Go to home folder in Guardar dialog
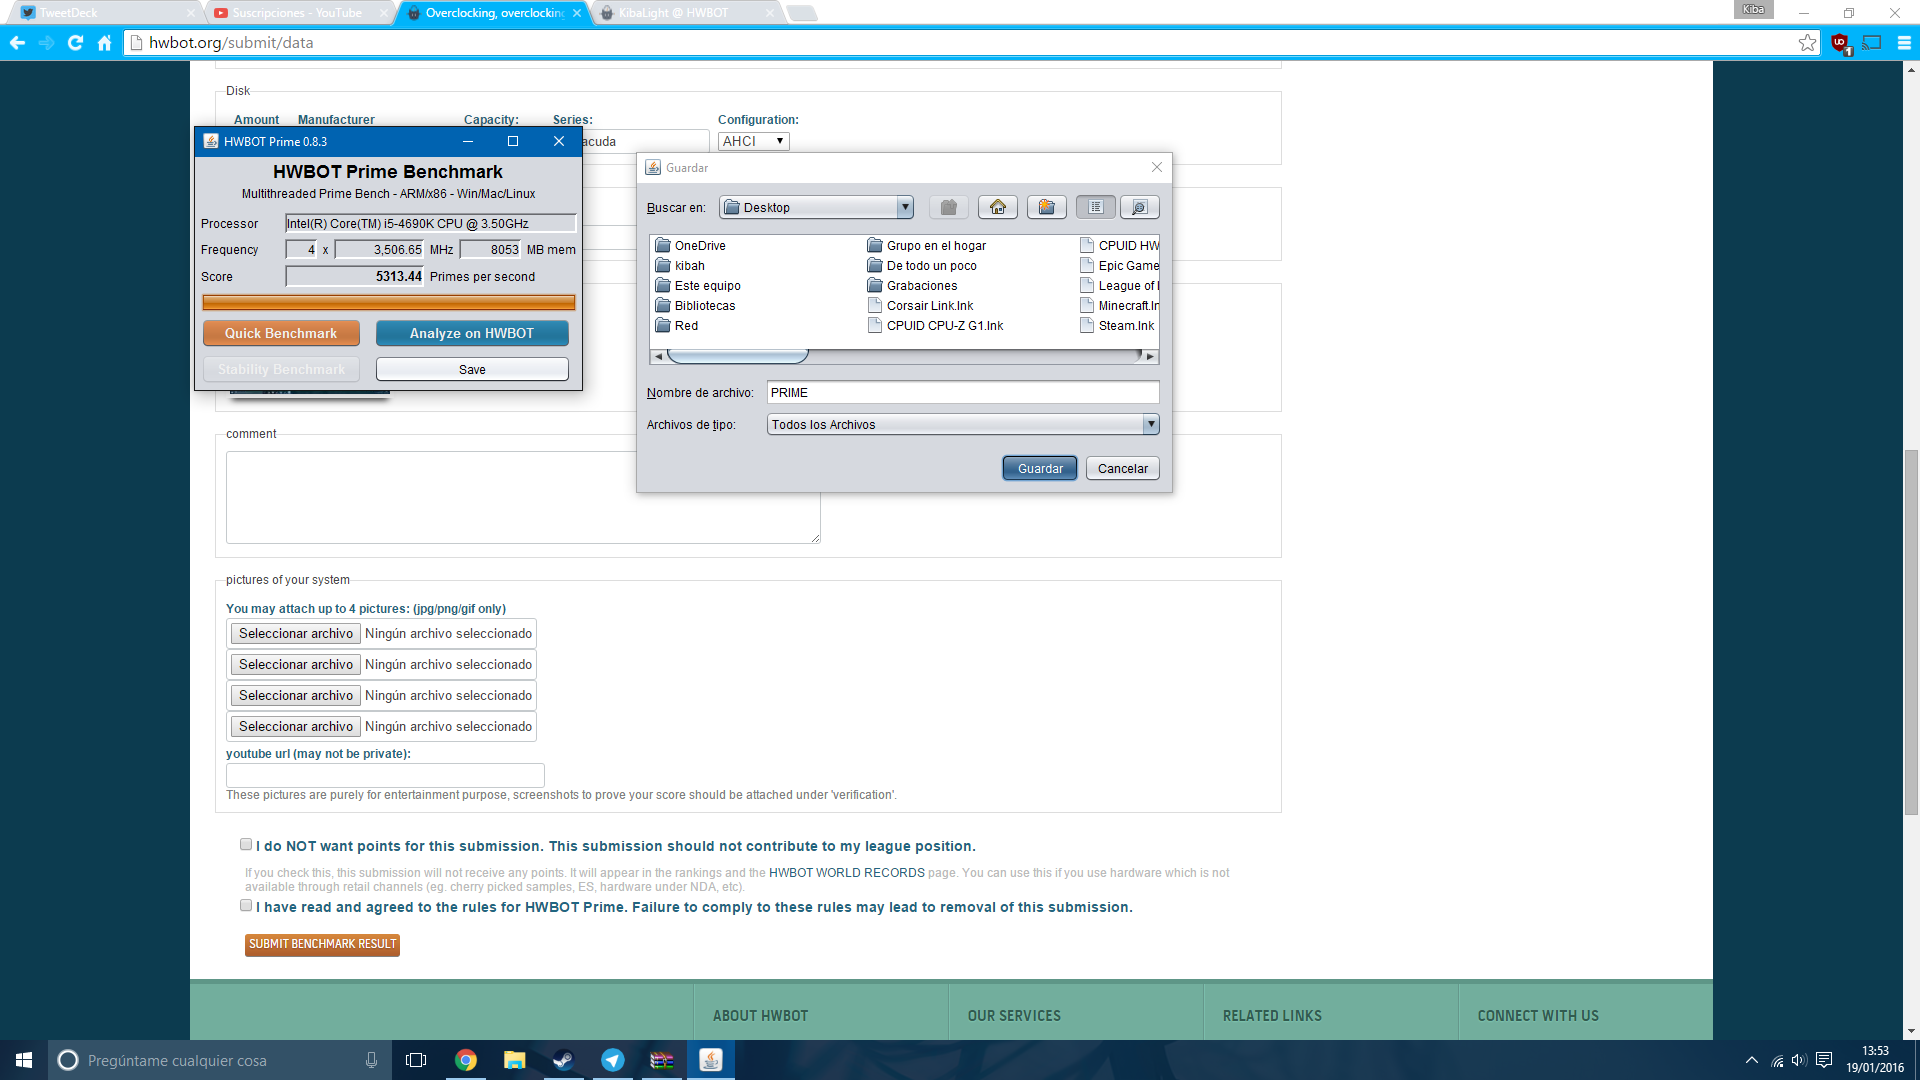 click(x=997, y=207)
